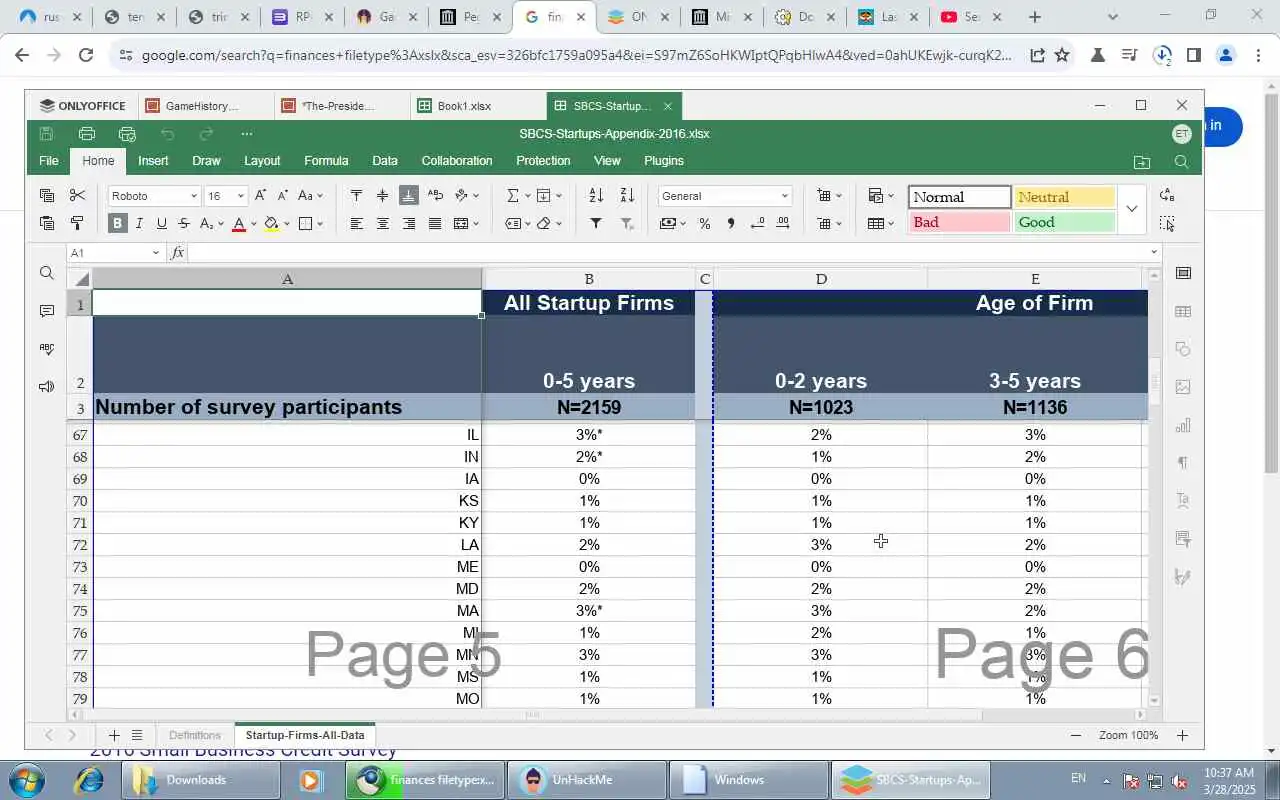1280x800 pixels.
Task: Click the Decrement font size icon
Action: pos(283,196)
